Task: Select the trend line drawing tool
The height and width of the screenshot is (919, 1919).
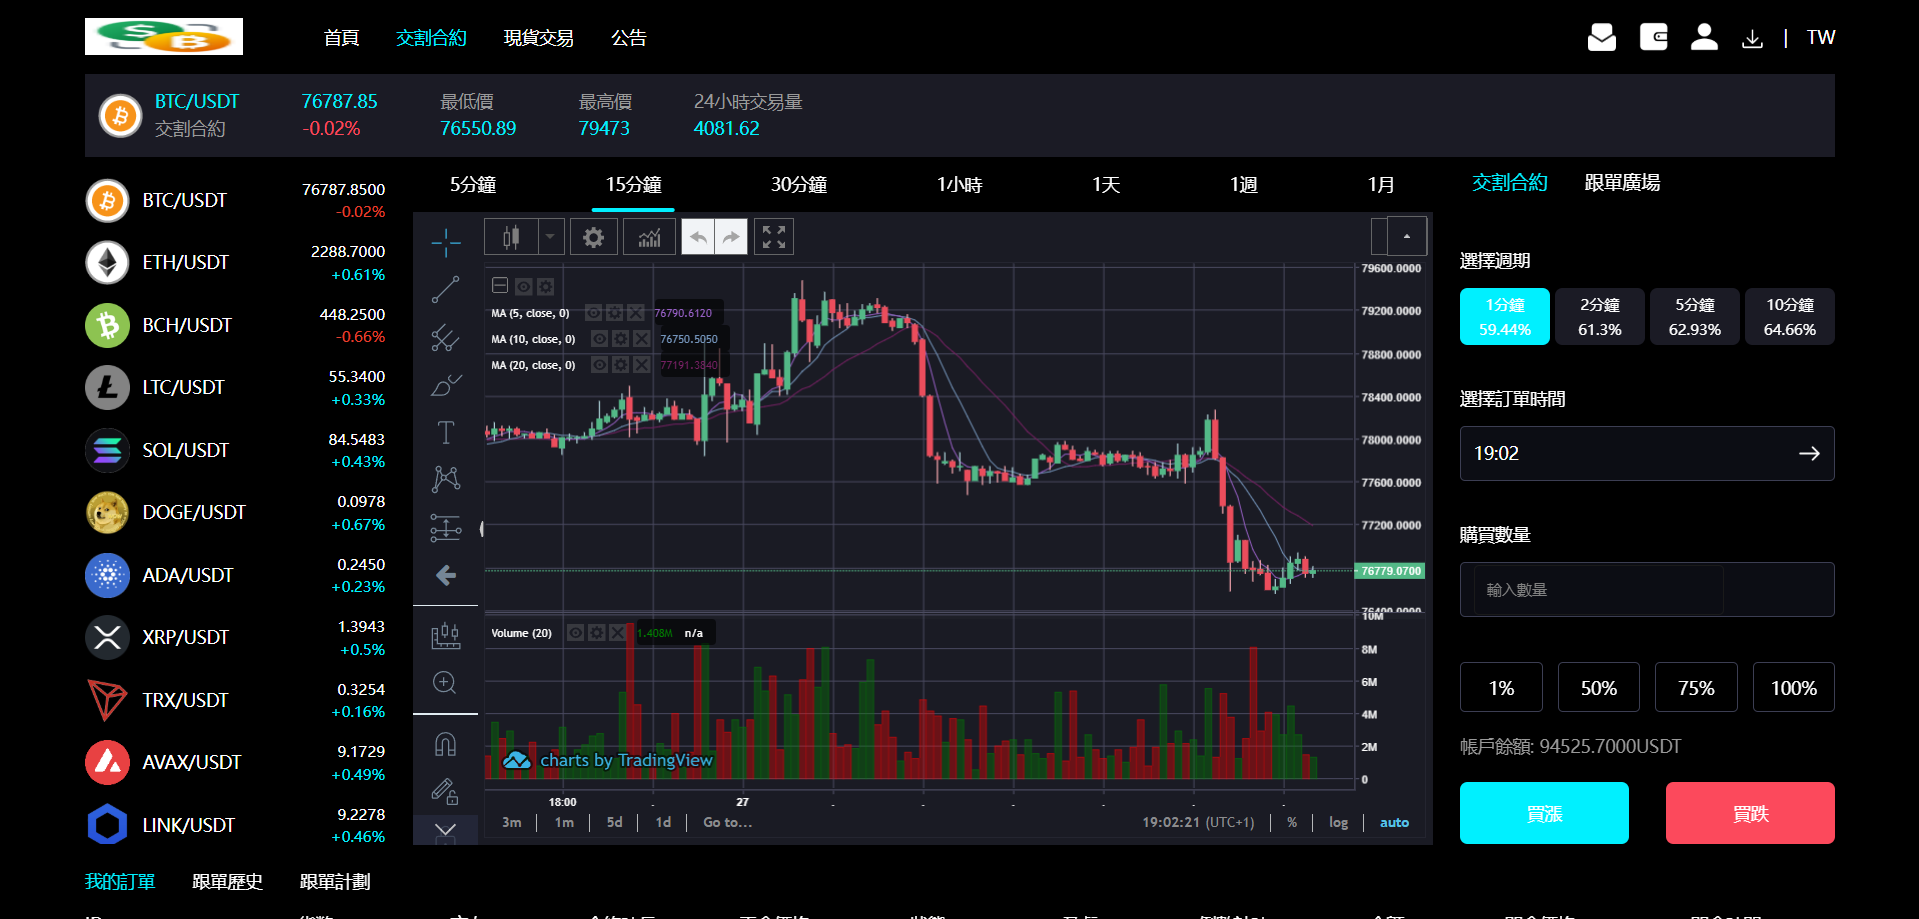Action: point(446,290)
